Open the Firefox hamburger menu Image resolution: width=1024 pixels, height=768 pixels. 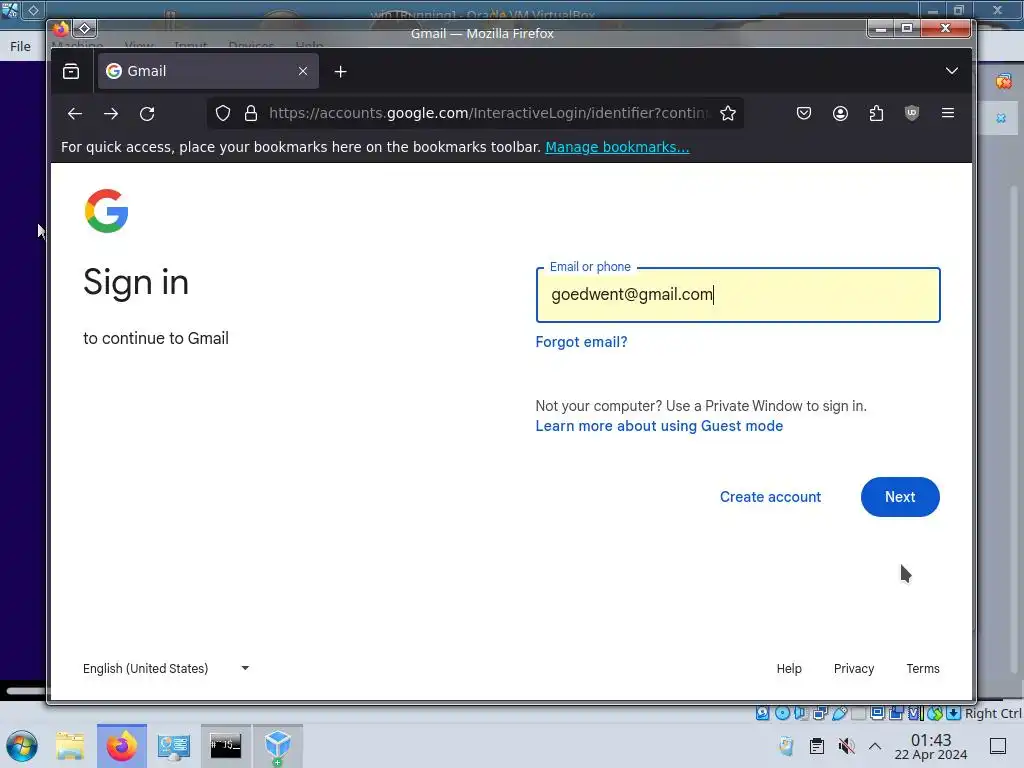click(948, 114)
